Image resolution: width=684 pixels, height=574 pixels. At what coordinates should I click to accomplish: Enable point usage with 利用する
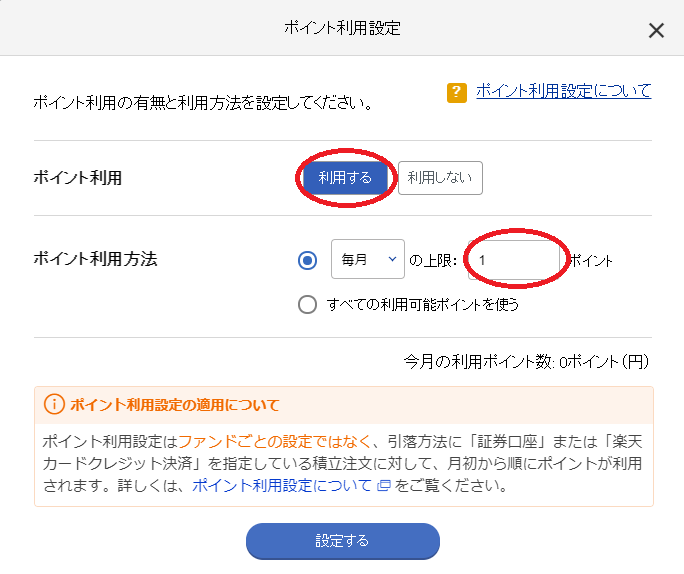(x=345, y=178)
